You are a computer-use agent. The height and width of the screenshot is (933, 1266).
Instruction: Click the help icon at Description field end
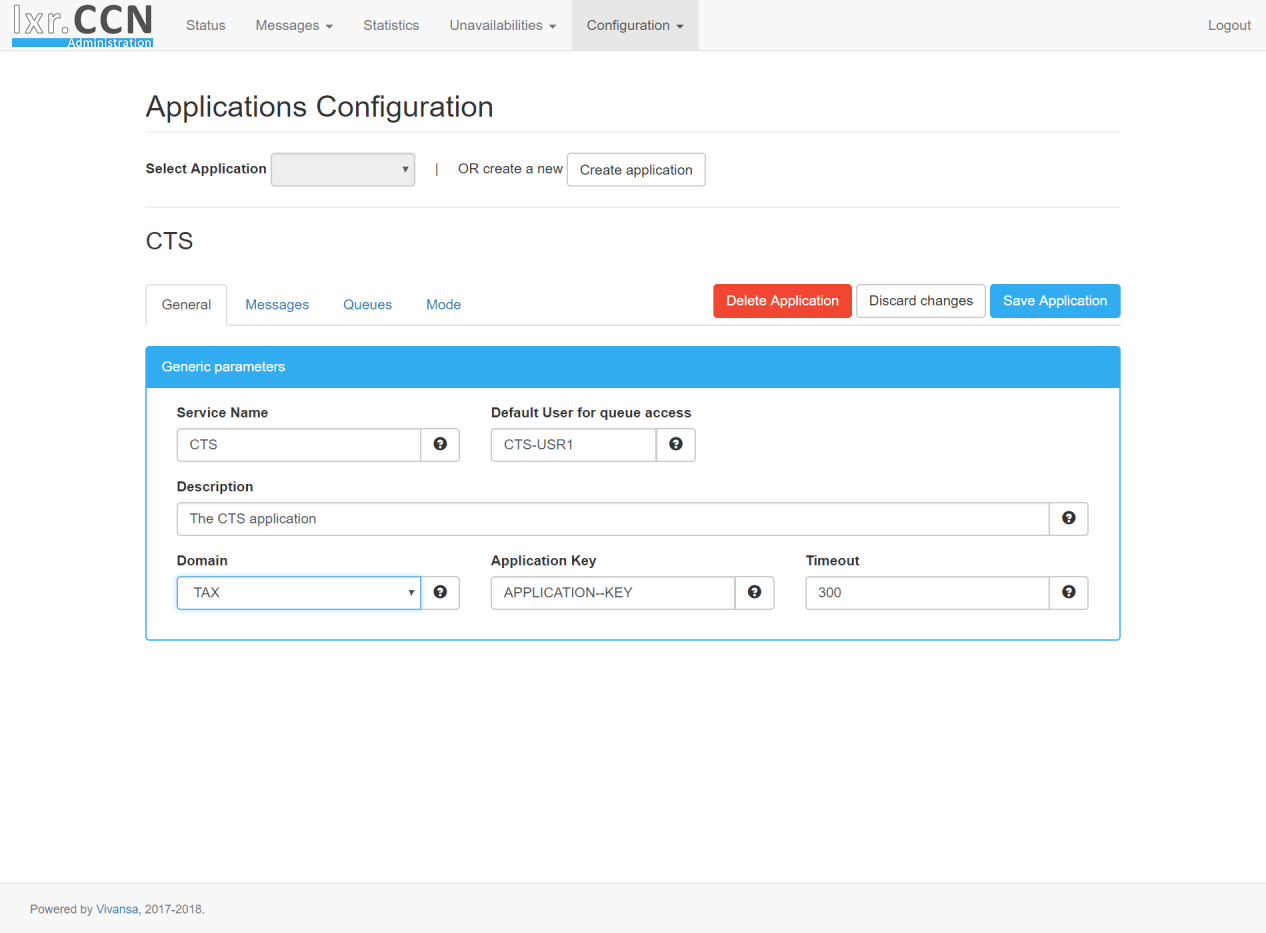coord(1069,519)
